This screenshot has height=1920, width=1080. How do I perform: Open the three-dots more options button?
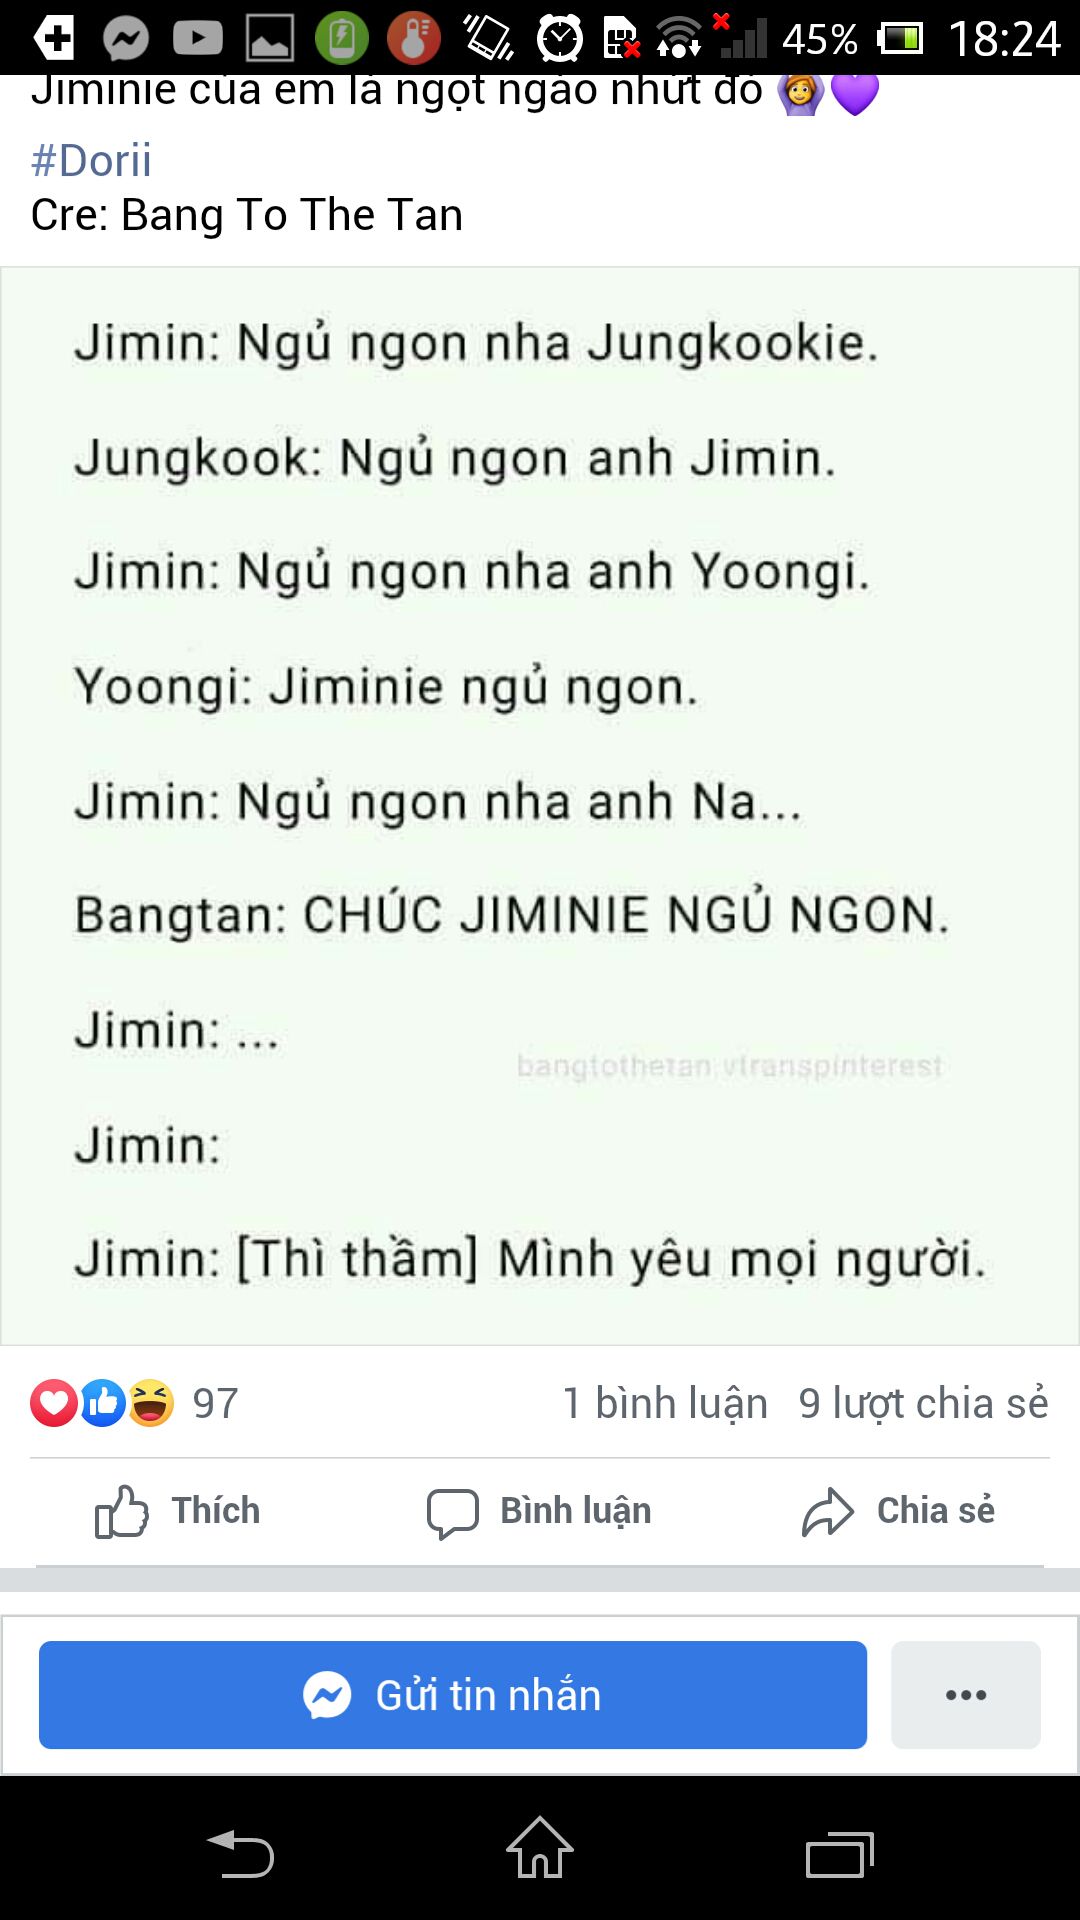point(966,1695)
